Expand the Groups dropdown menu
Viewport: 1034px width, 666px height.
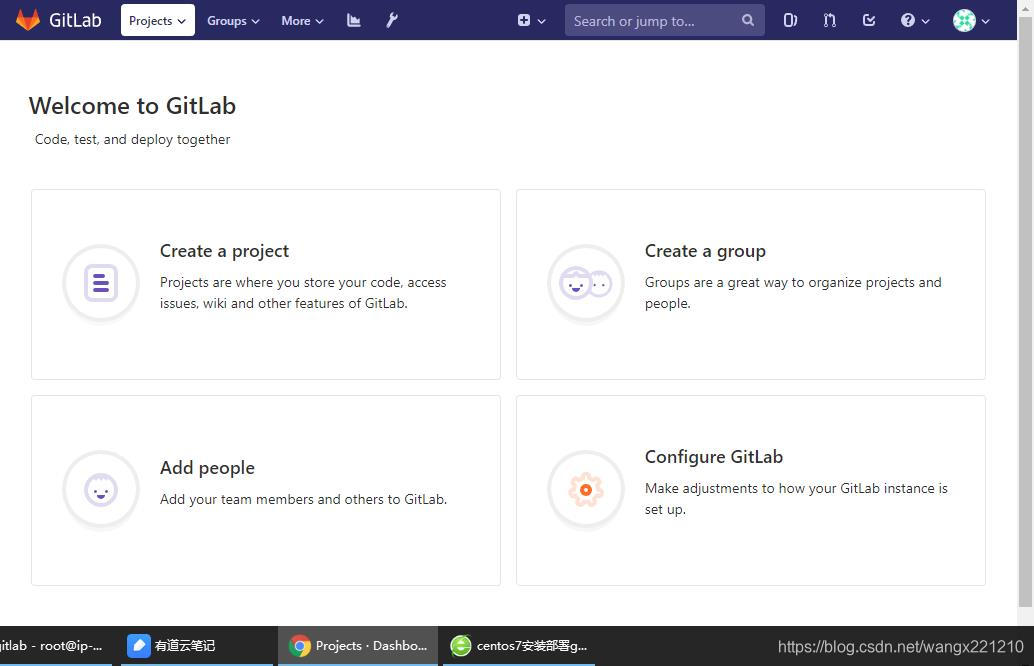click(233, 20)
